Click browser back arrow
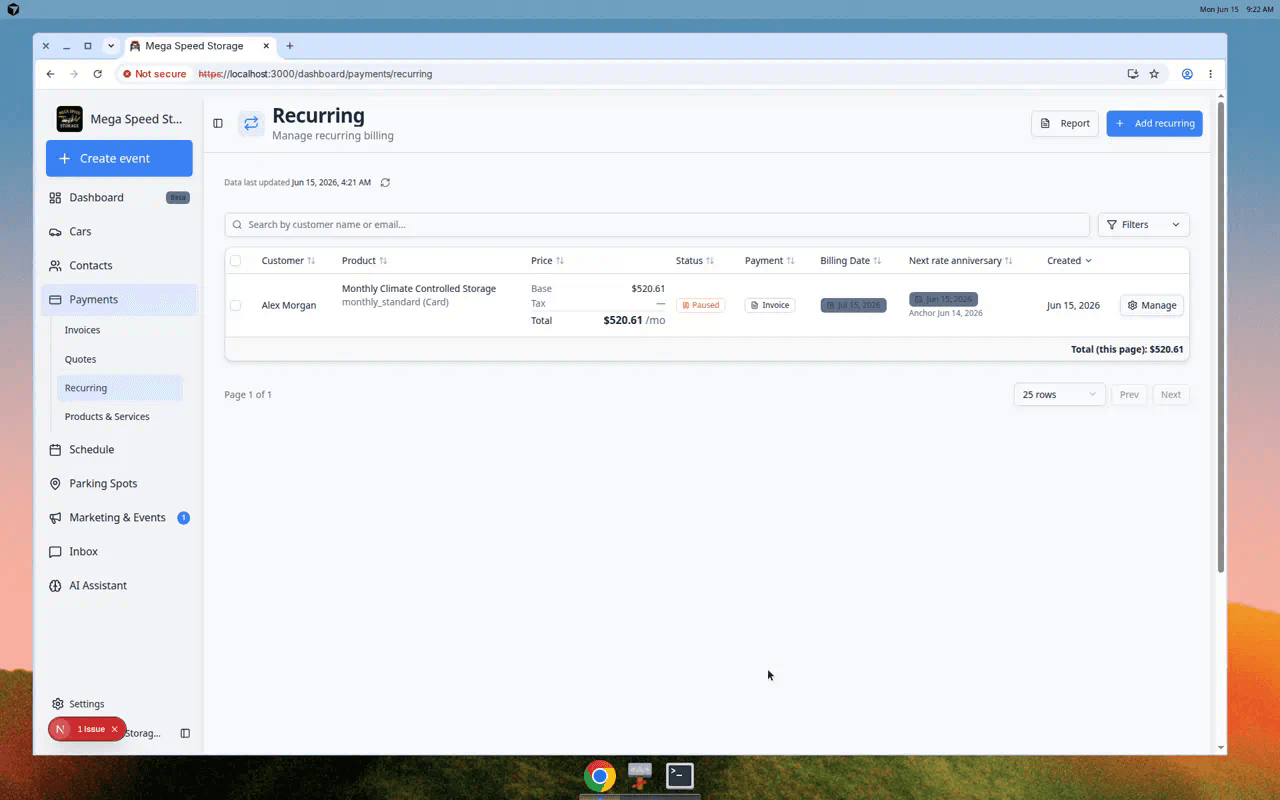This screenshot has width=1280, height=800. 50,74
